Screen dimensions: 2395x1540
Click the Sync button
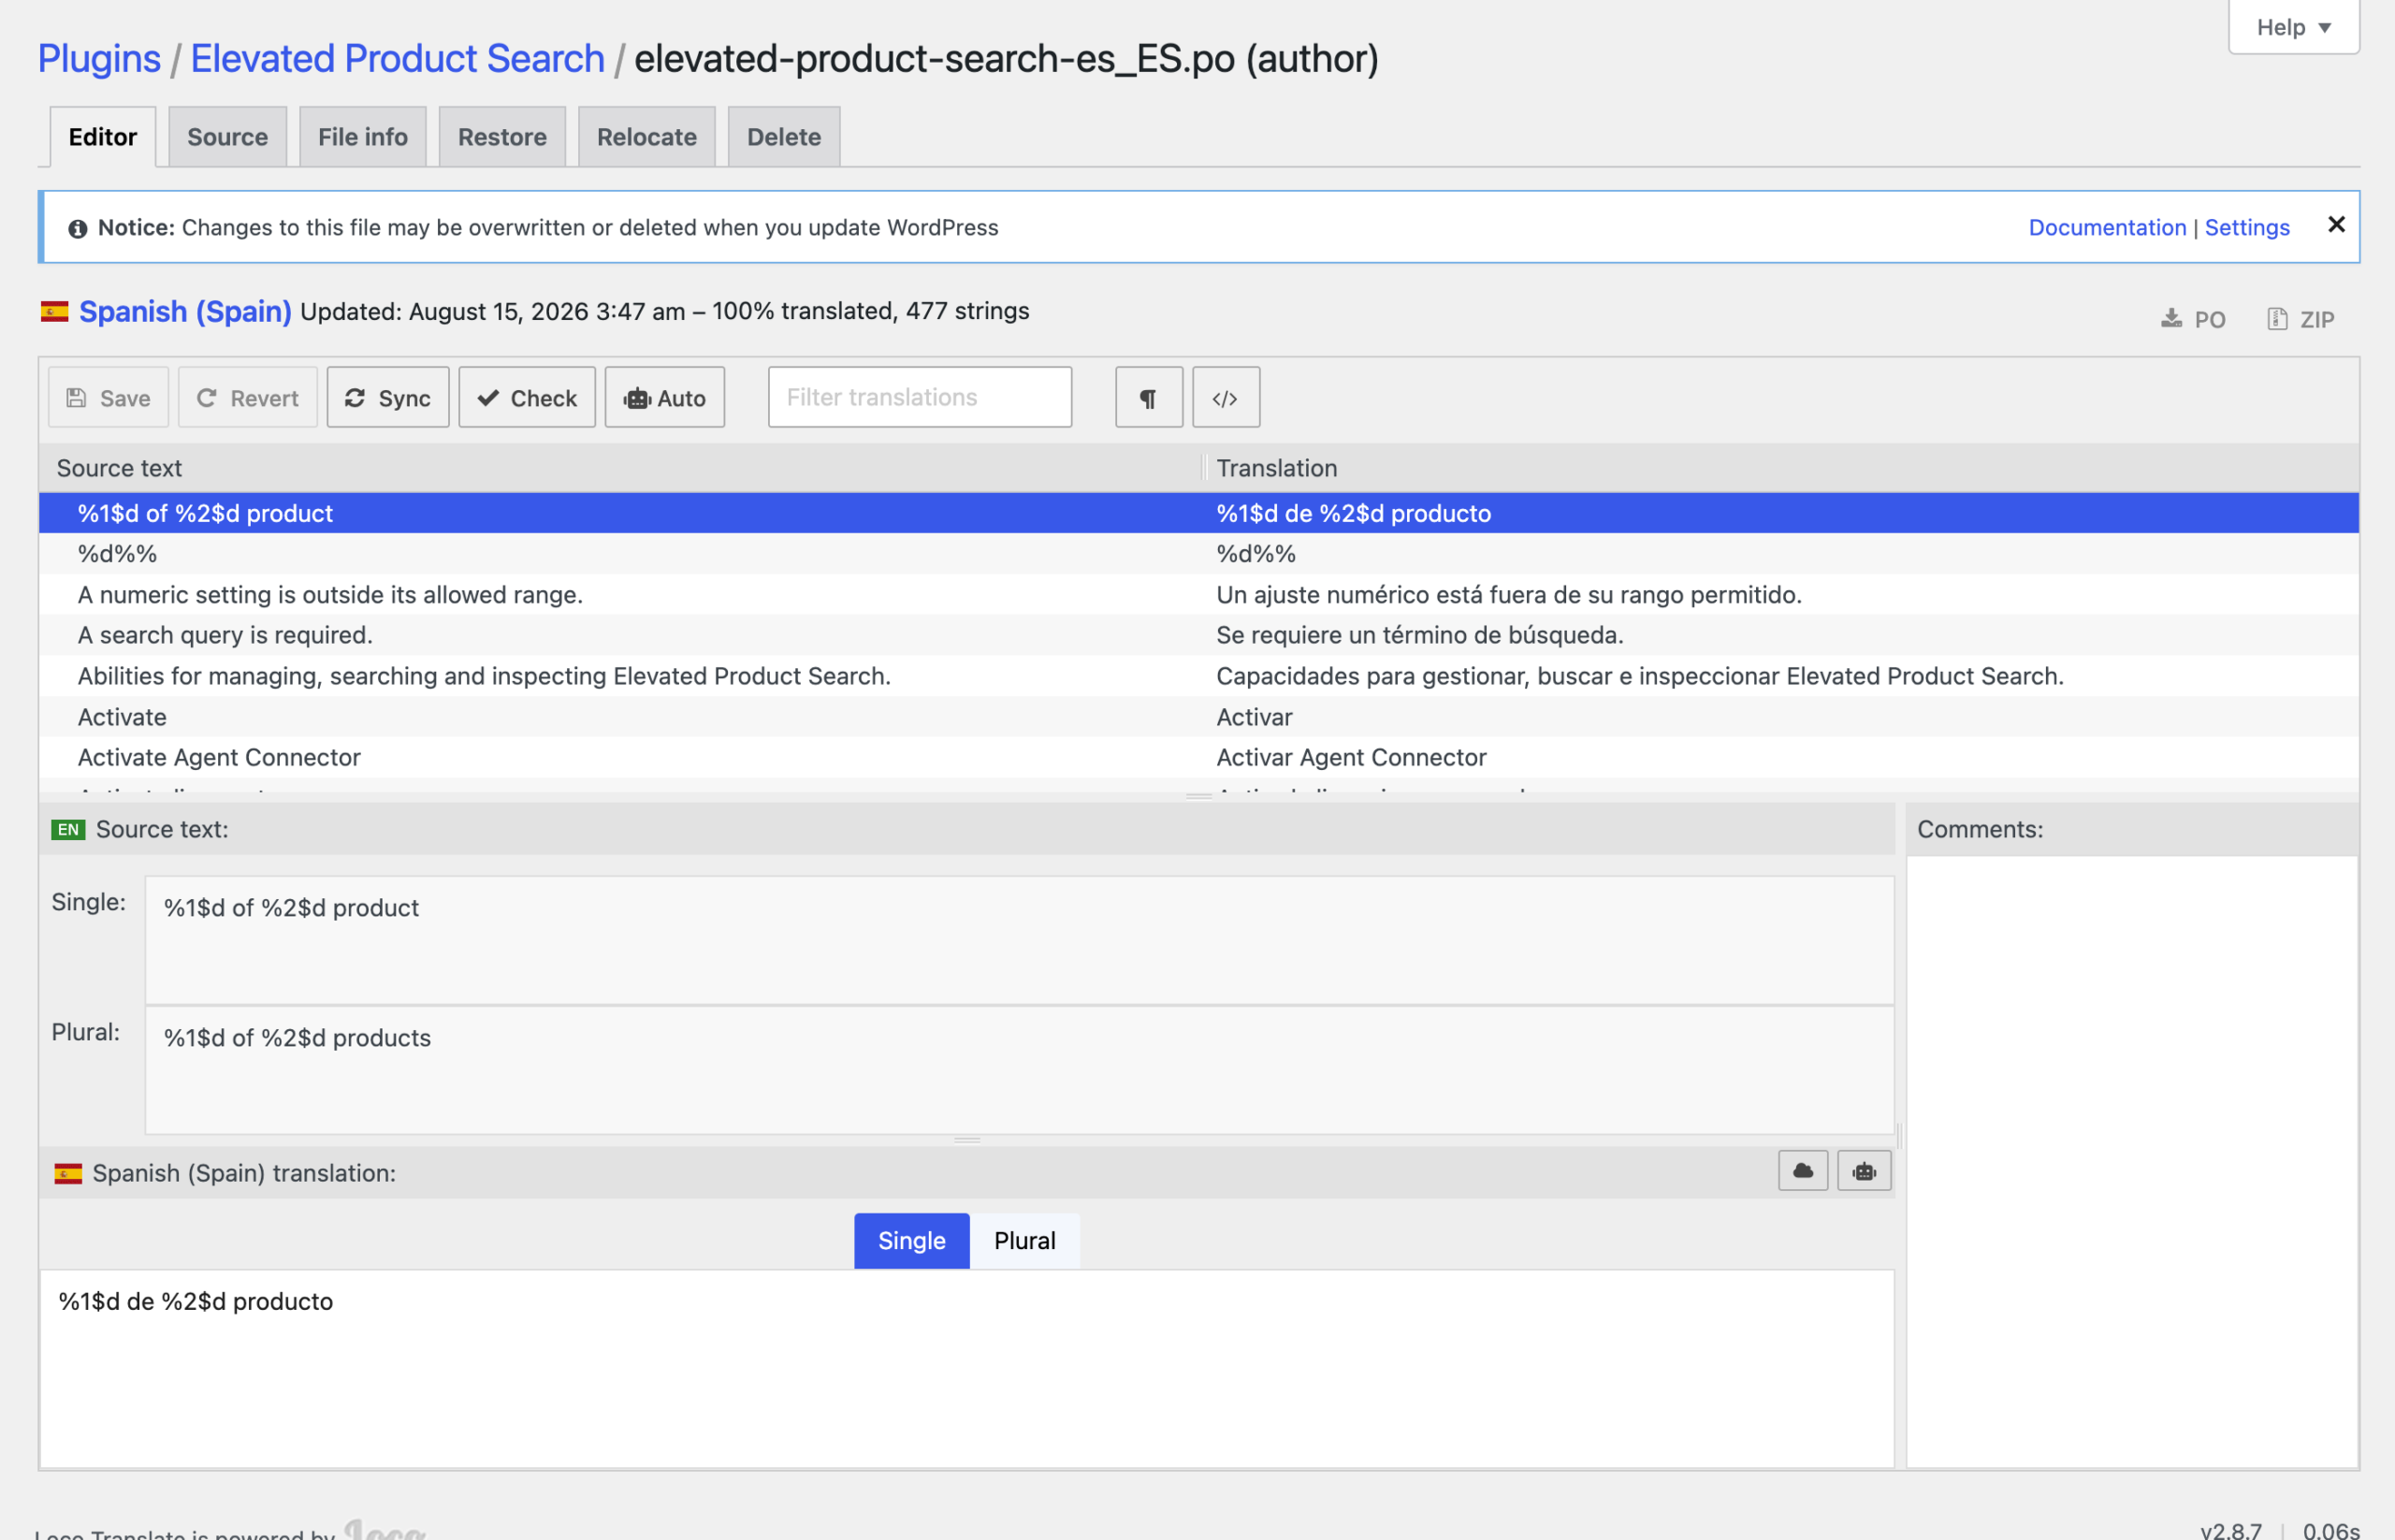coord(388,398)
